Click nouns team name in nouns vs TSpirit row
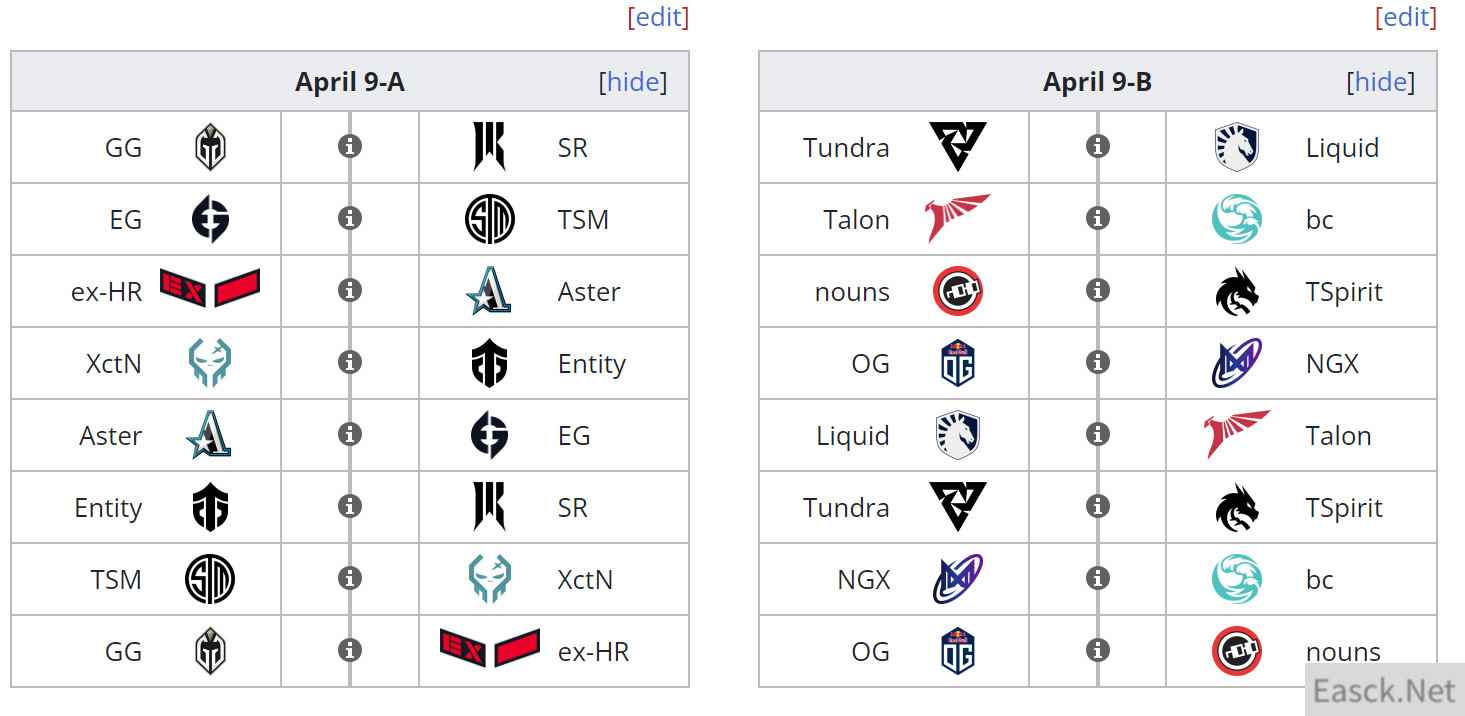1465x716 pixels. point(852,292)
